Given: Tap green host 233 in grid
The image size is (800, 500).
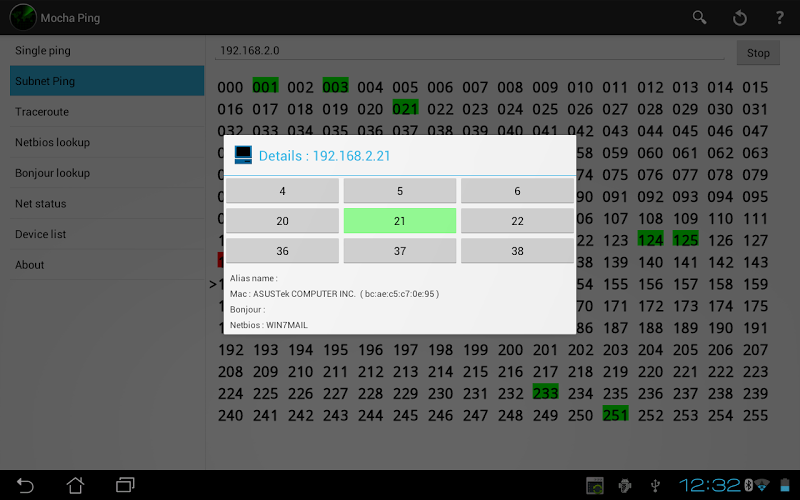Looking at the screenshot, I should 545,392.
